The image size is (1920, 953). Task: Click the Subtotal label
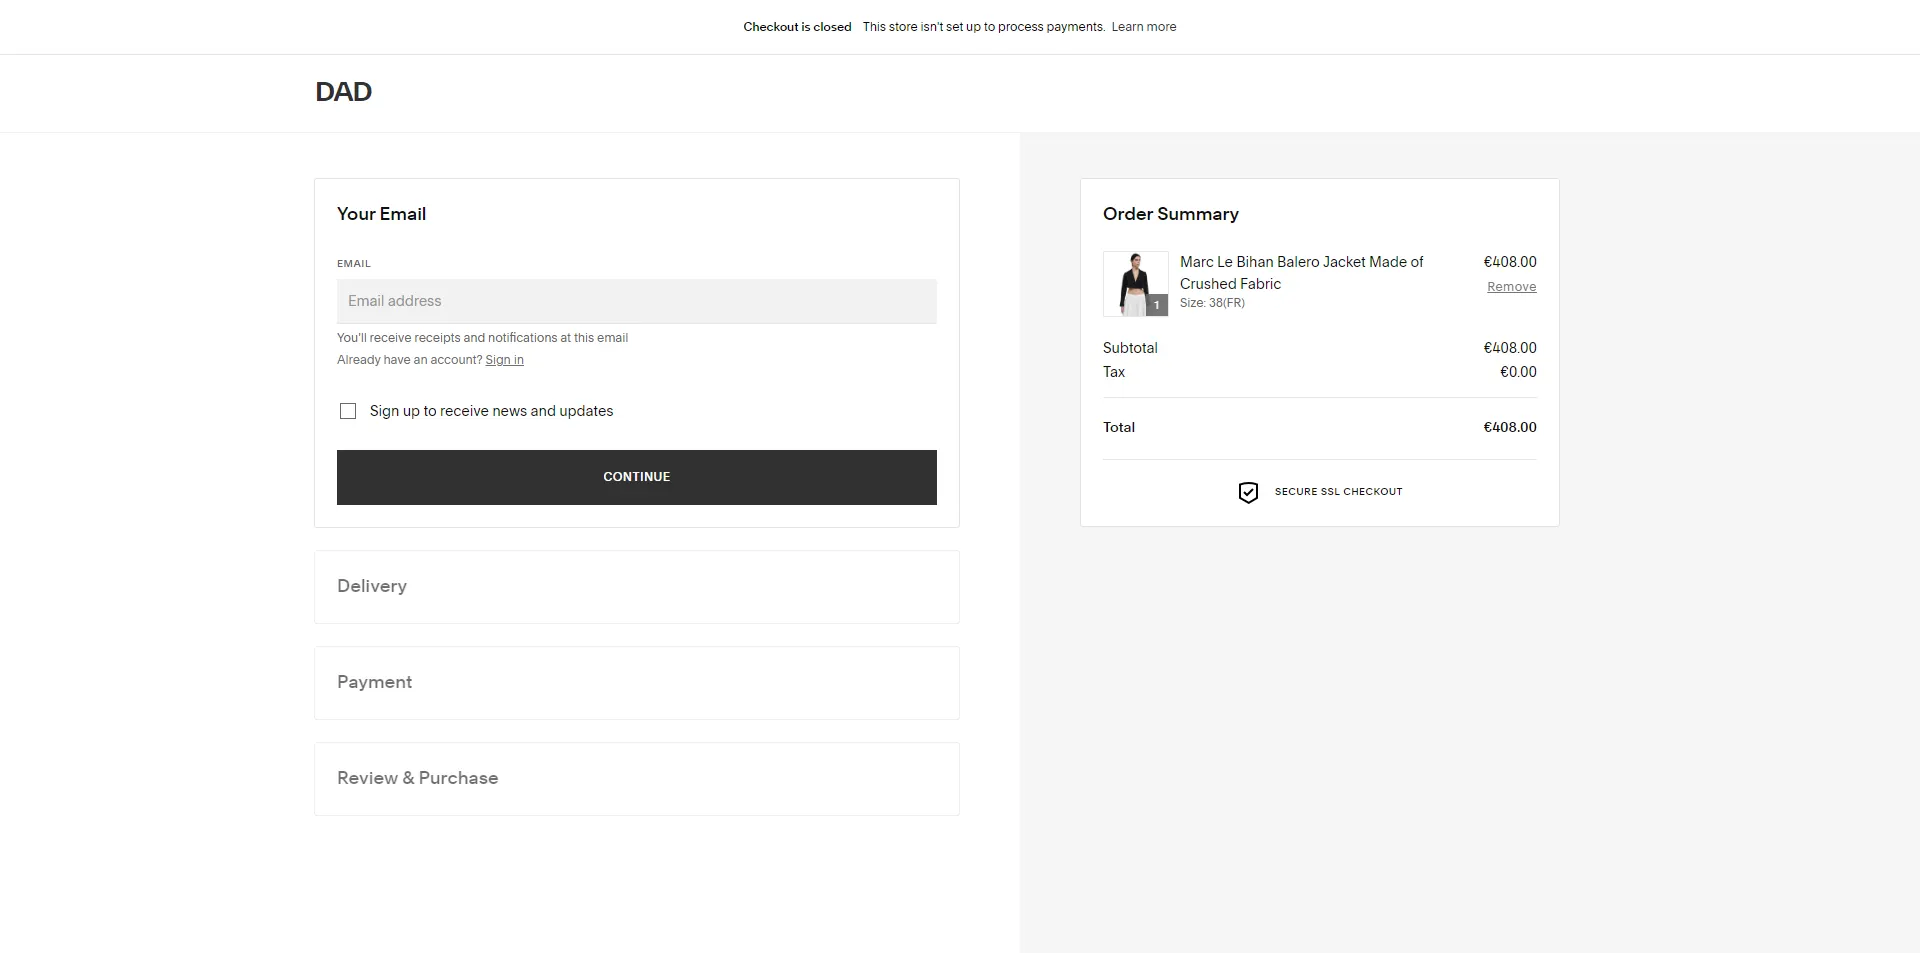point(1130,348)
